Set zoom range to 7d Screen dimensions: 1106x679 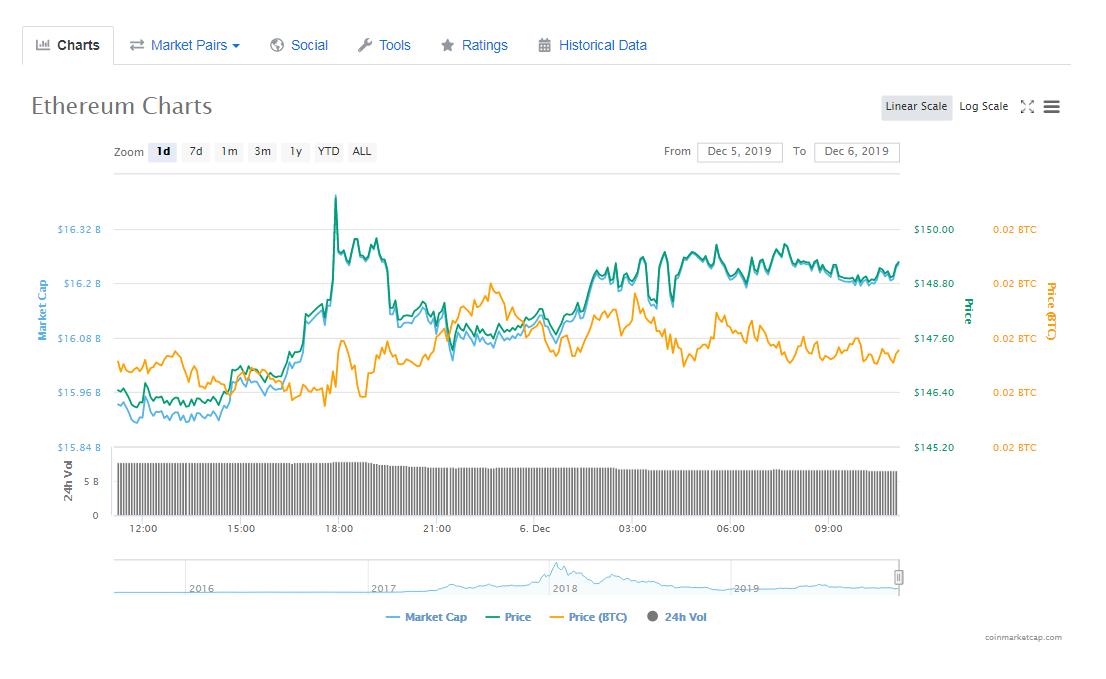pos(196,152)
